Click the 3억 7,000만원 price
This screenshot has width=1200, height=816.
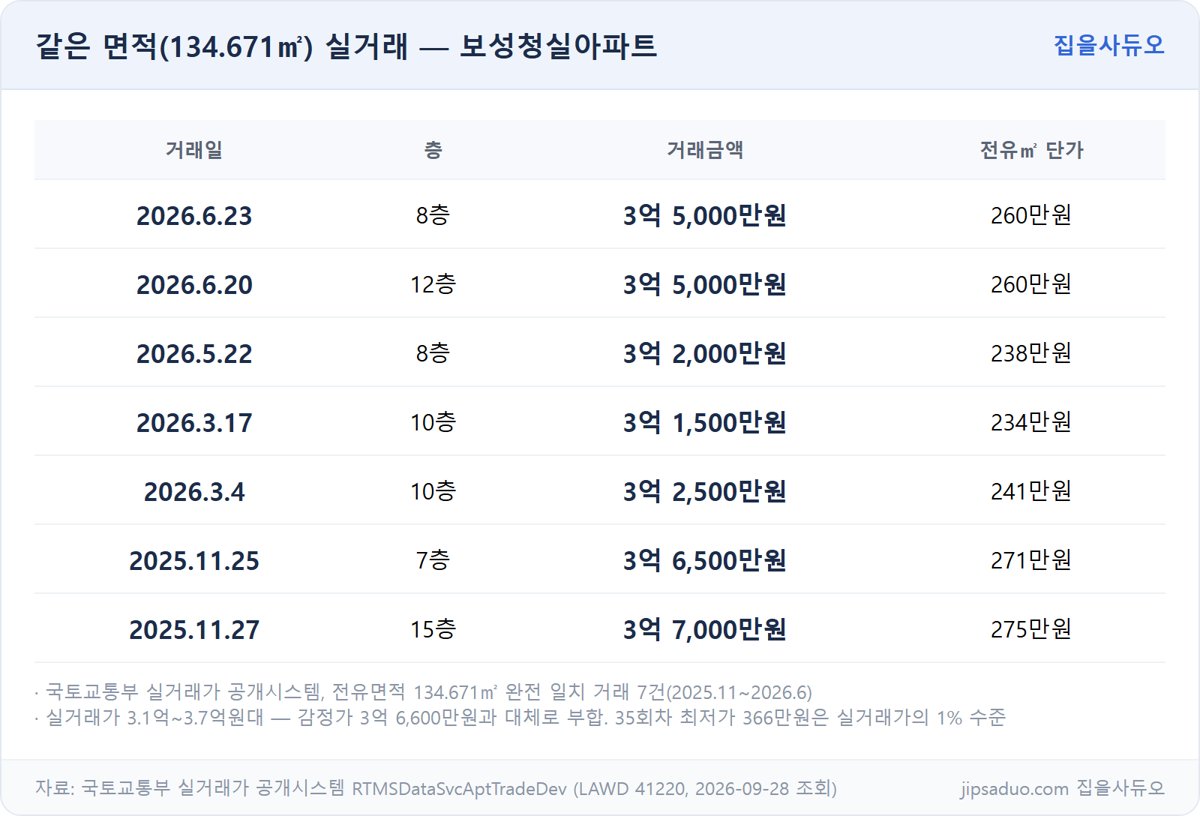pyautogui.click(x=705, y=630)
